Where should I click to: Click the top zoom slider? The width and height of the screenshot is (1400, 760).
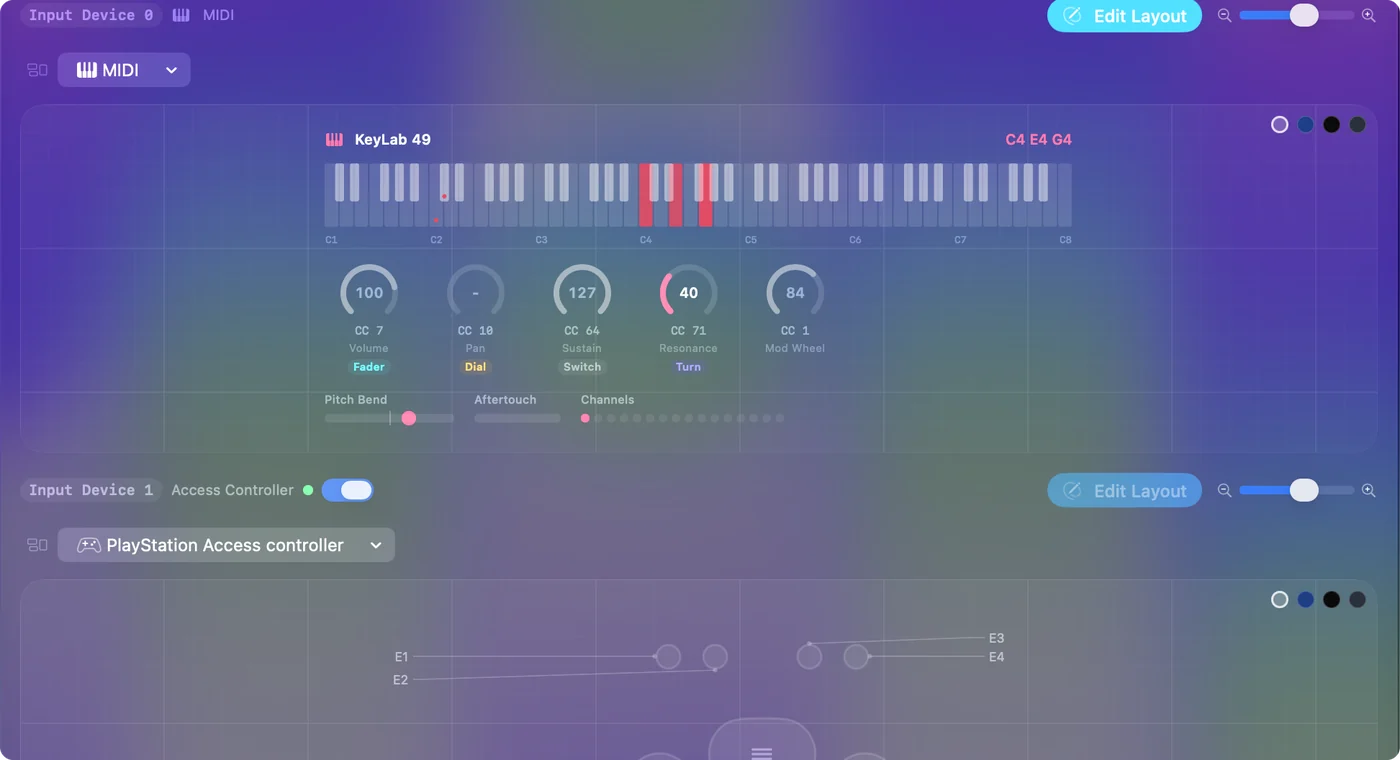tap(1296, 15)
